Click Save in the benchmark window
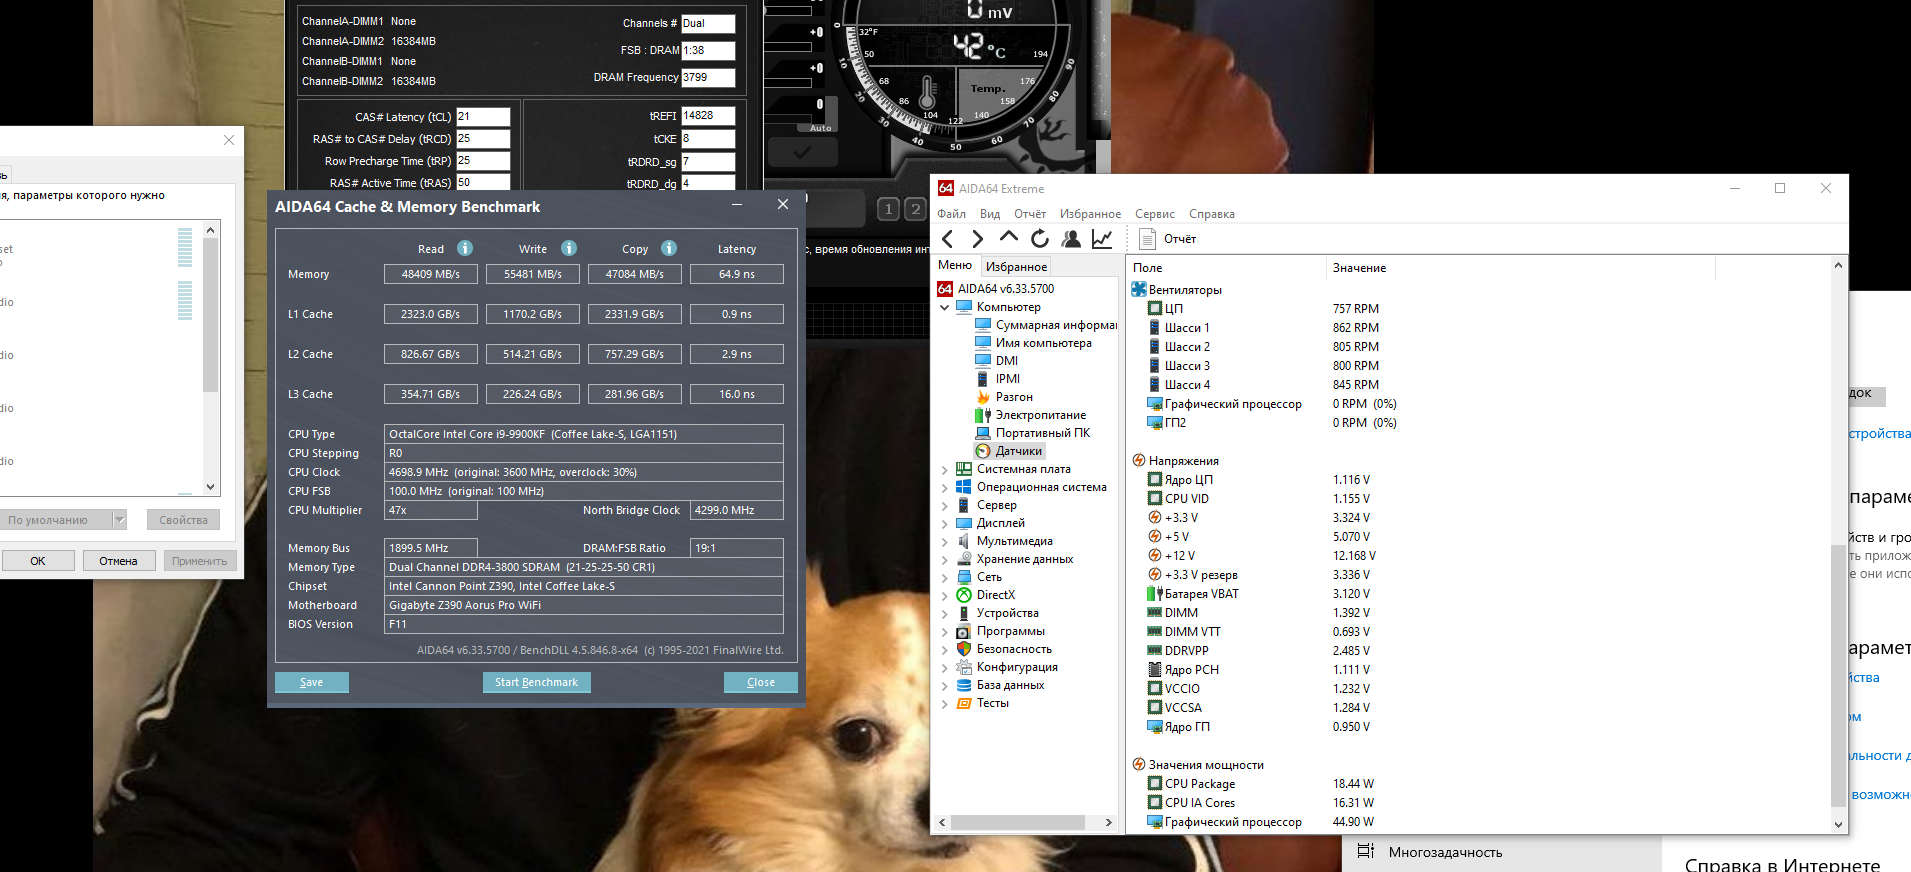Image resolution: width=1911 pixels, height=872 pixels. click(x=312, y=682)
